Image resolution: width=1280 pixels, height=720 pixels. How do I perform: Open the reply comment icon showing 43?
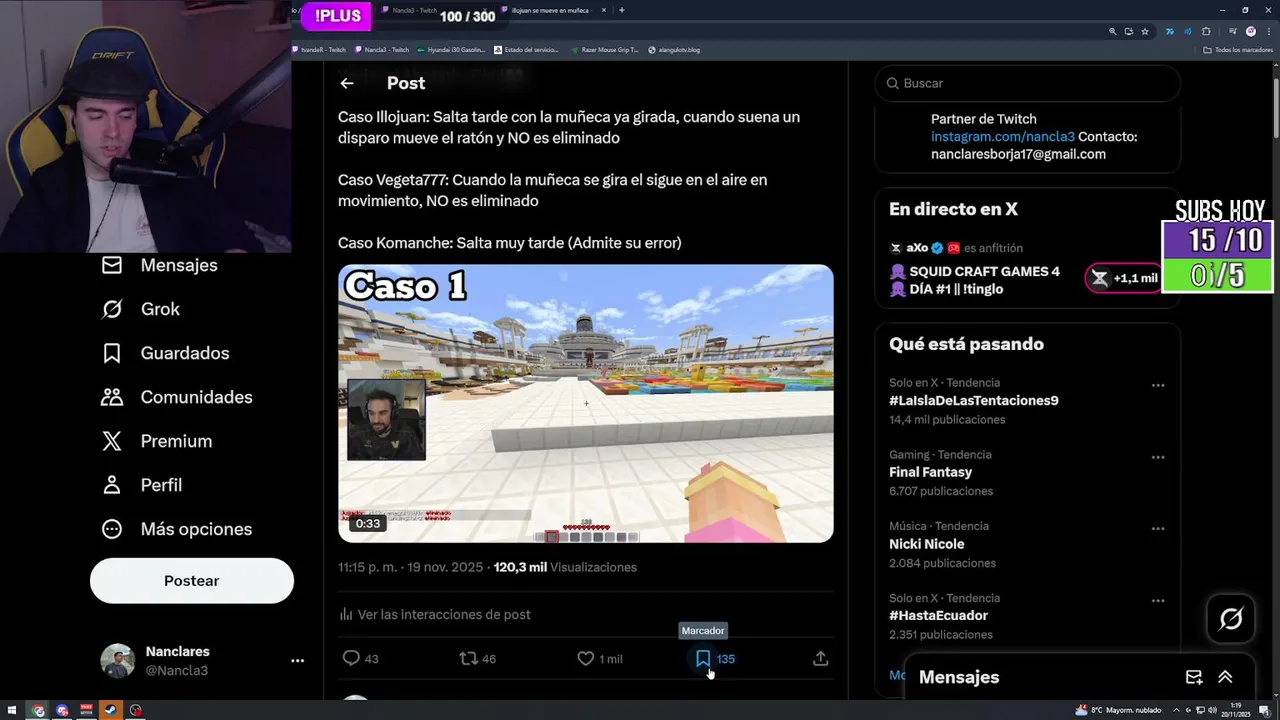click(351, 658)
